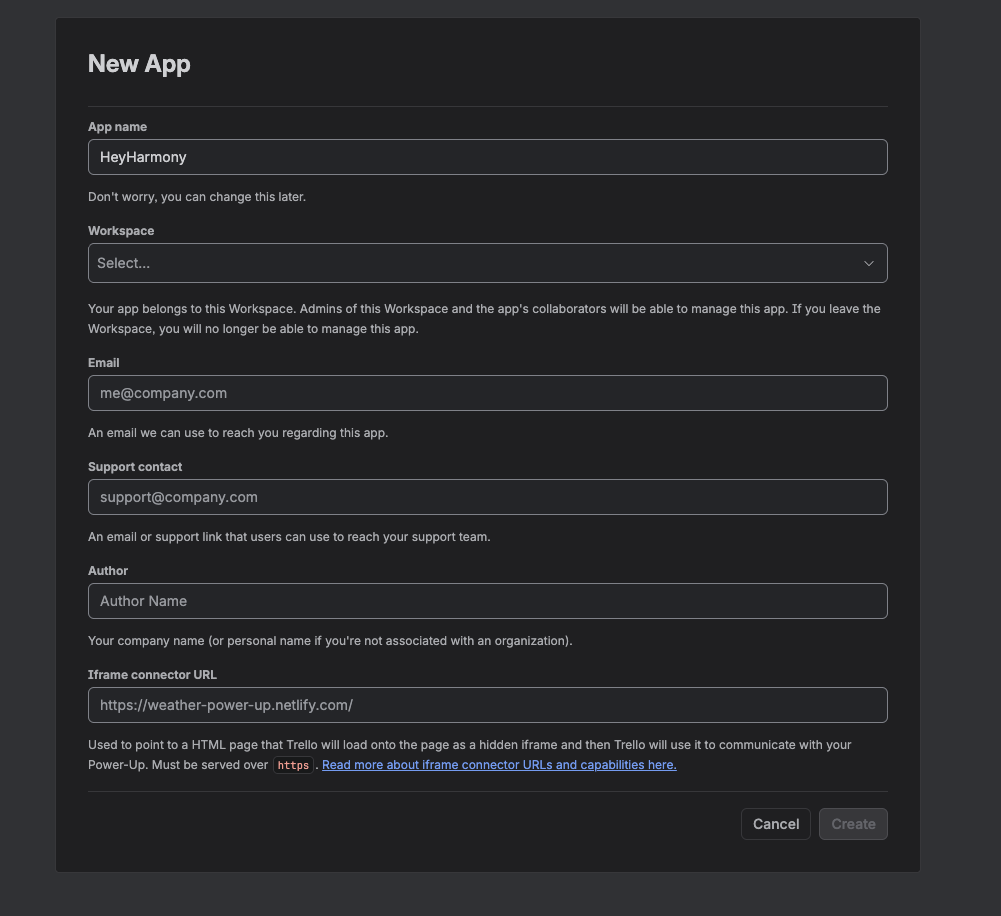Image resolution: width=1001 pixels, height=916 pixels.
Task: Focus the Email field with me@company.com placeholder
Action: [x=487, y=393]
